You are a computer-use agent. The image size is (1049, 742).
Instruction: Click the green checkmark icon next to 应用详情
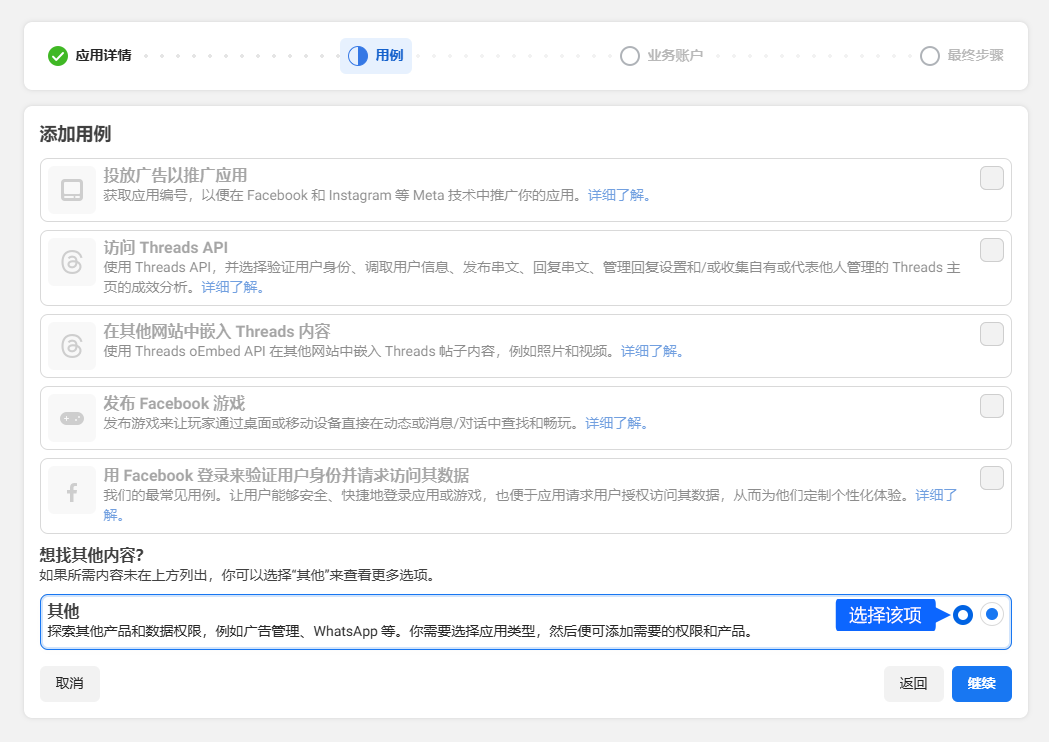click(x=58, y=56)
